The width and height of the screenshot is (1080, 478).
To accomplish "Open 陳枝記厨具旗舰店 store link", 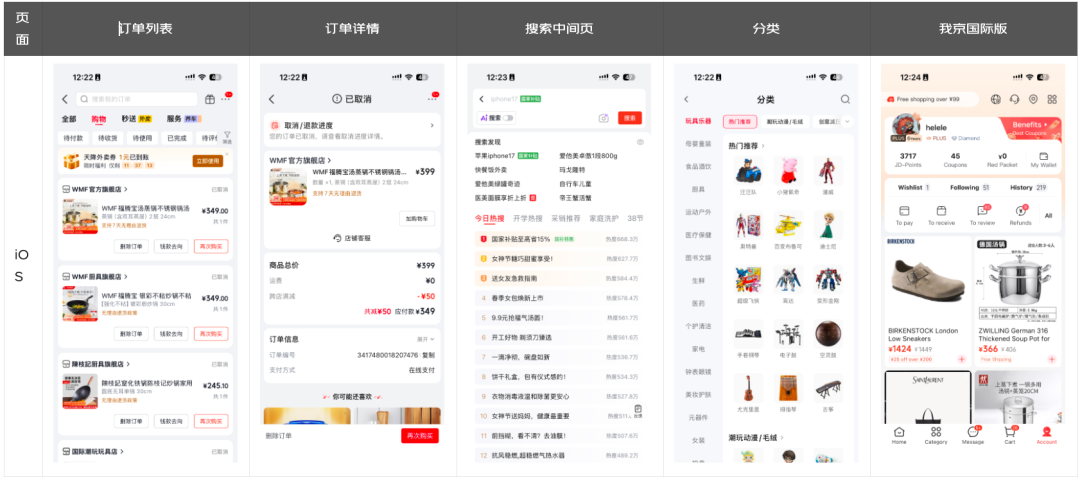I will click(x=96, y=364).
